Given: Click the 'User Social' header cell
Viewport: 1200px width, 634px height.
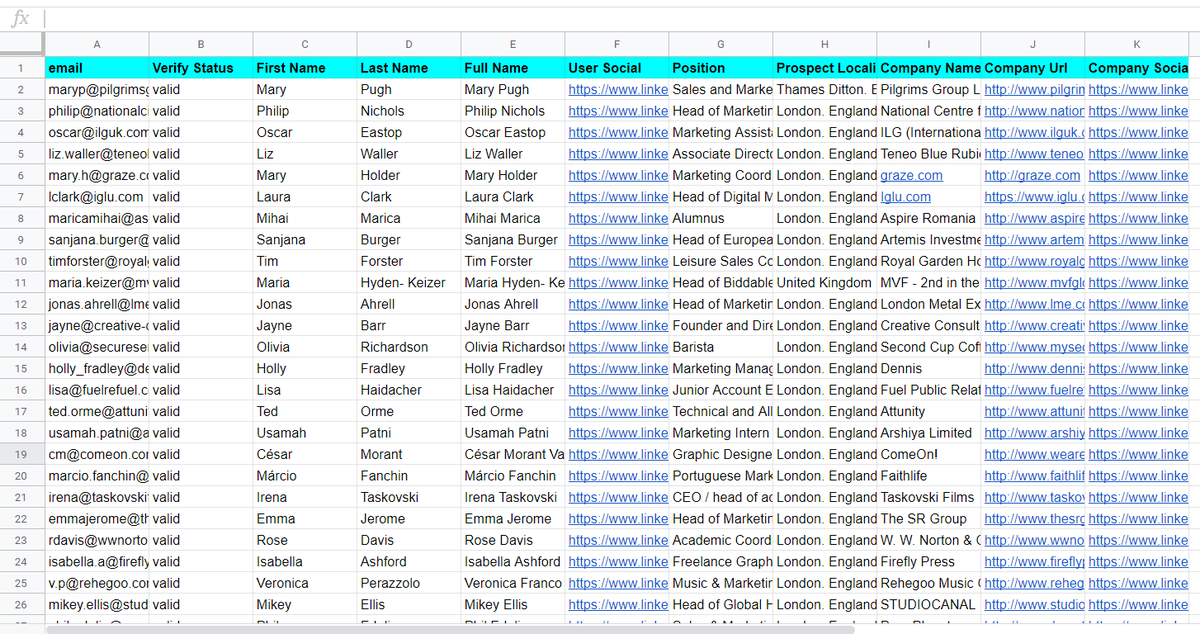Looking at the screenshot, I should 617,68.
